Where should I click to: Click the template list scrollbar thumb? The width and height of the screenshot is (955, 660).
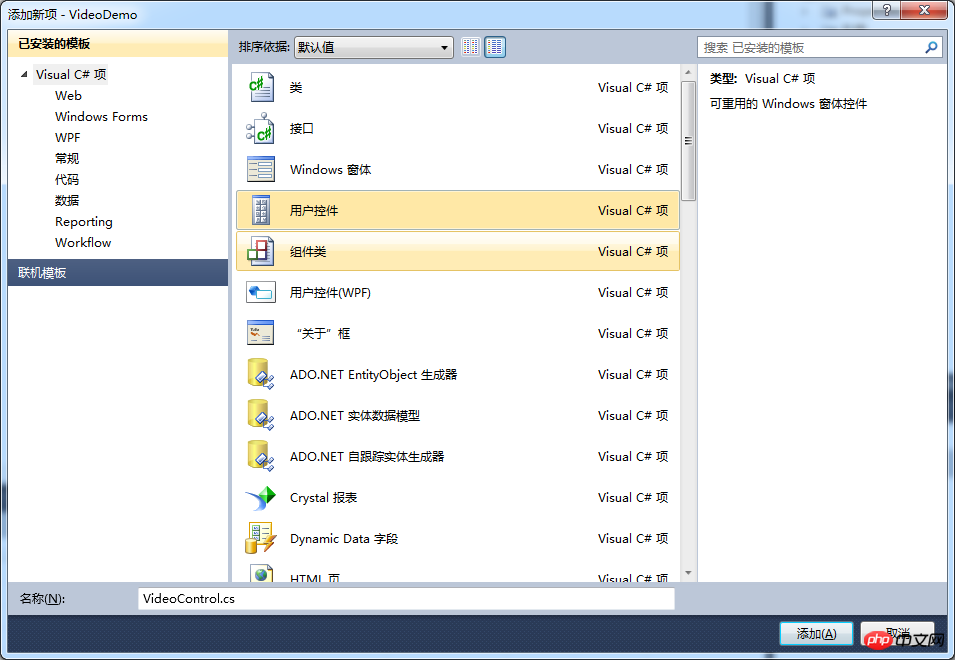tap(688, 141)
